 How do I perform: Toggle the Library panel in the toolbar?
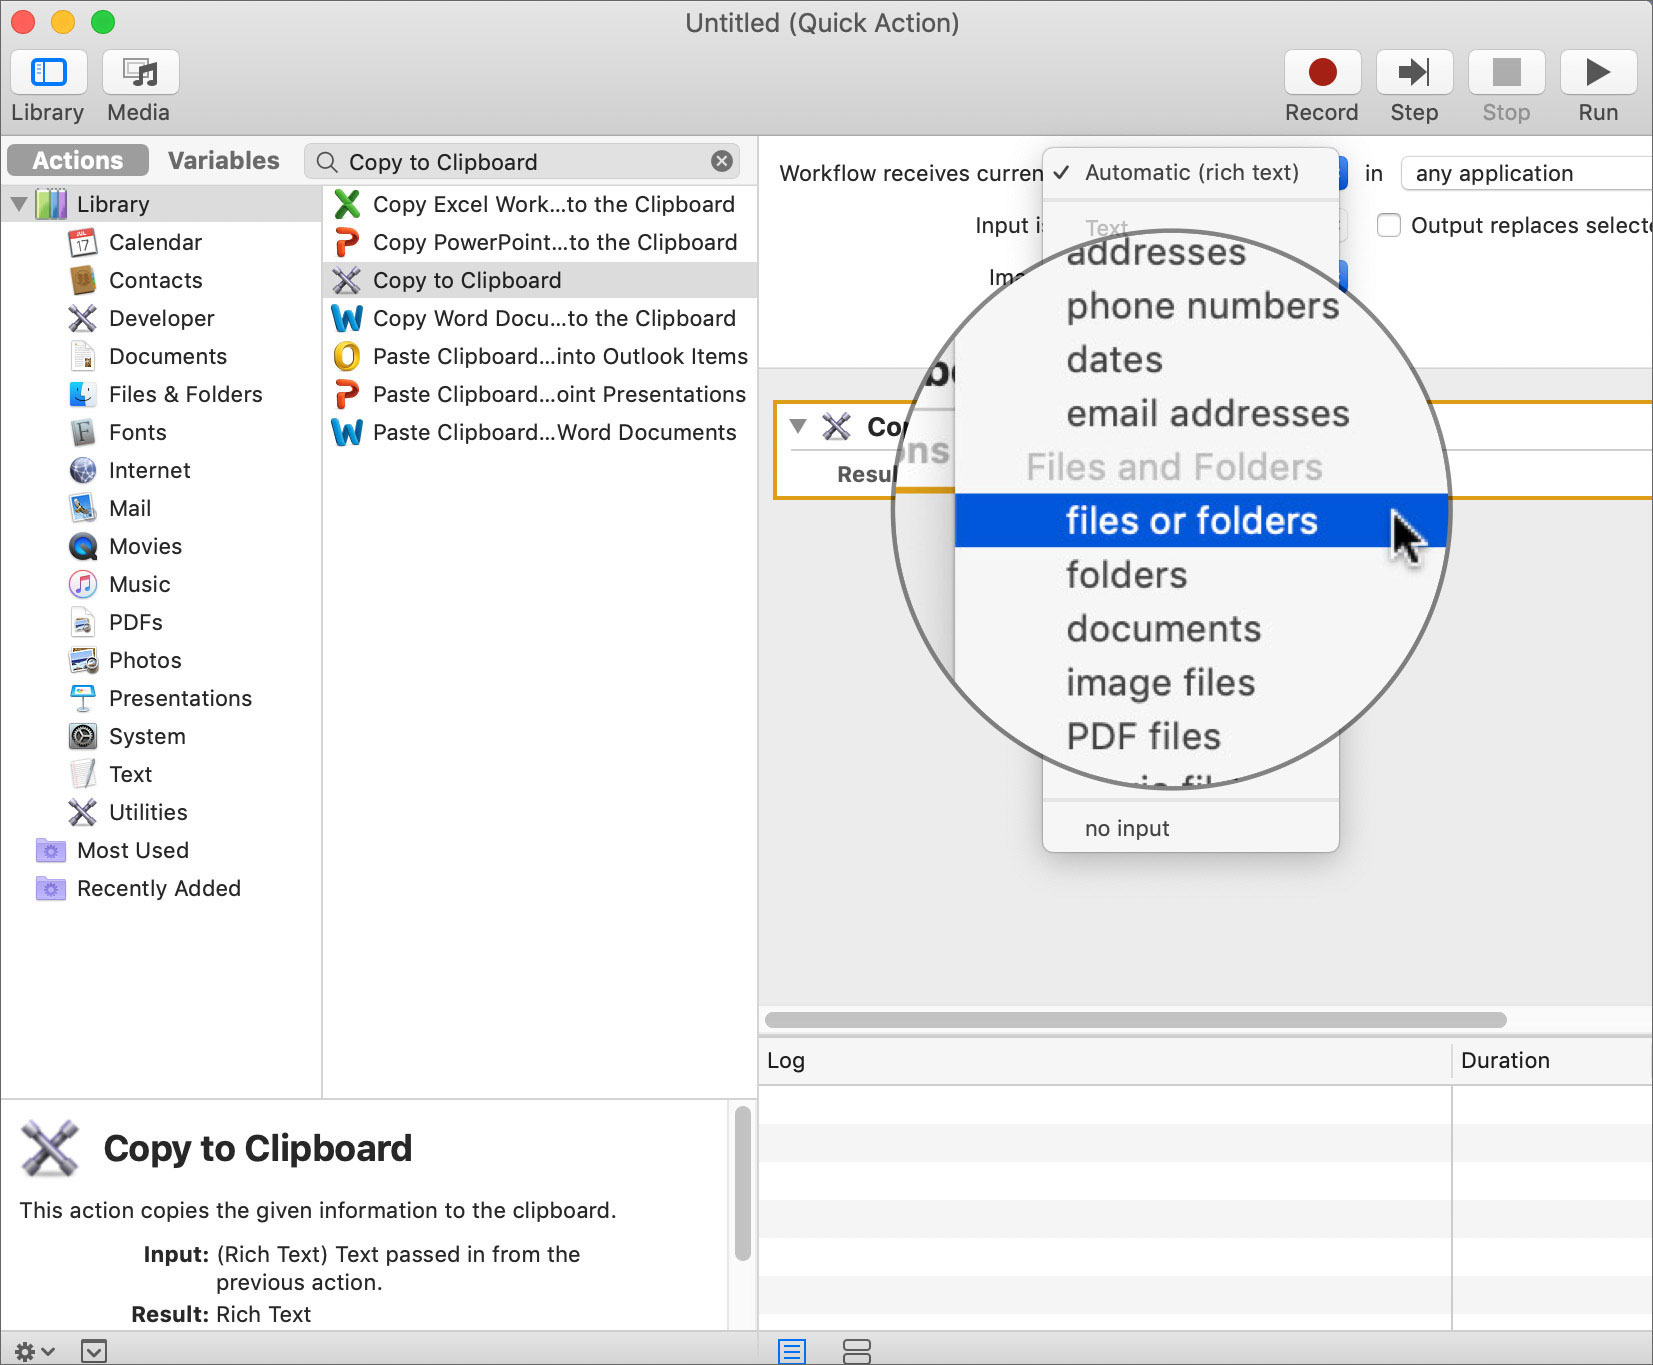pyautogui.click(x=48, y=72)
